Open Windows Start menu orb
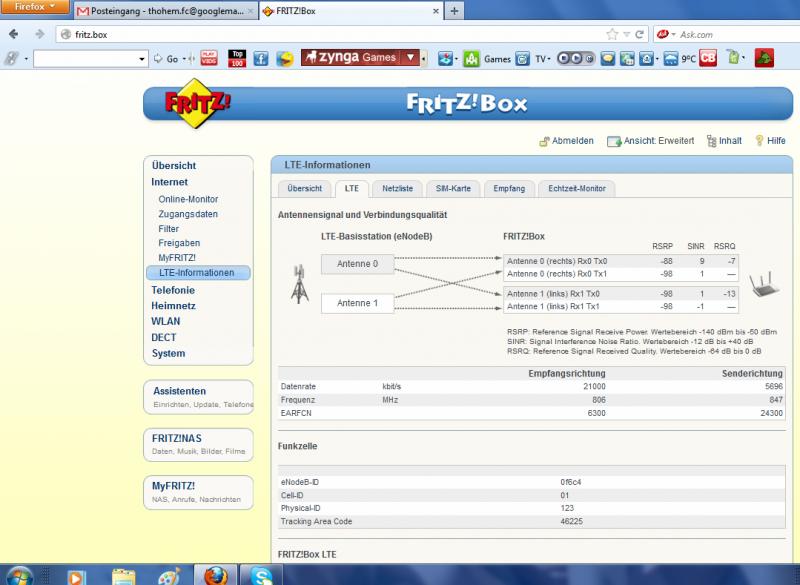 (20, 576)
